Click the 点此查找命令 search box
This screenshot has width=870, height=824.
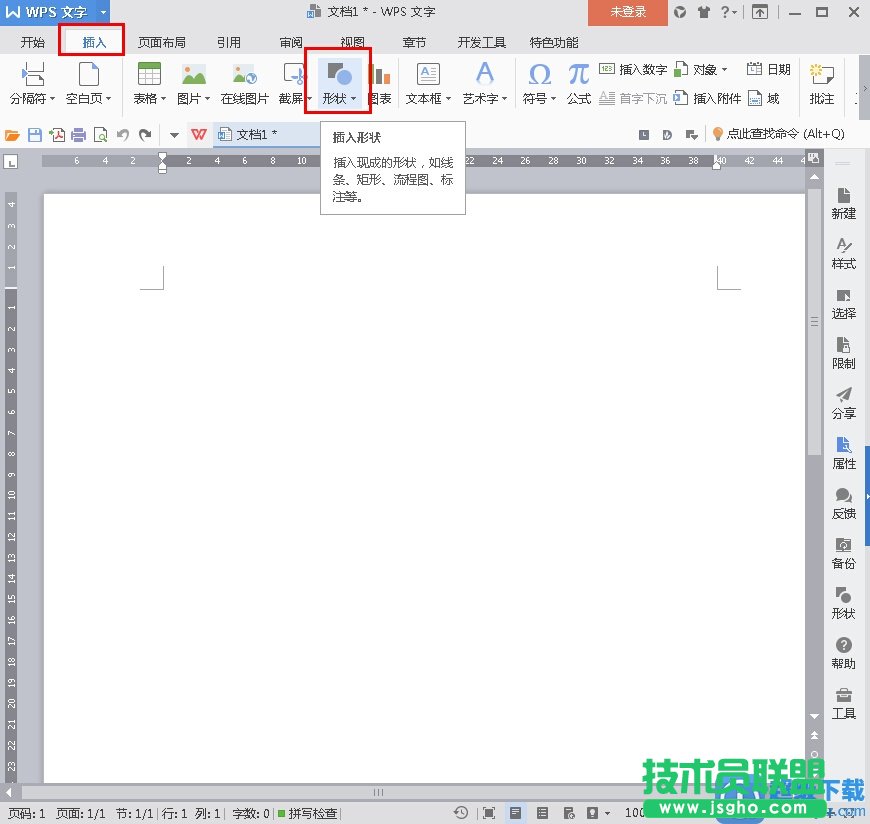tap(777, 134)
